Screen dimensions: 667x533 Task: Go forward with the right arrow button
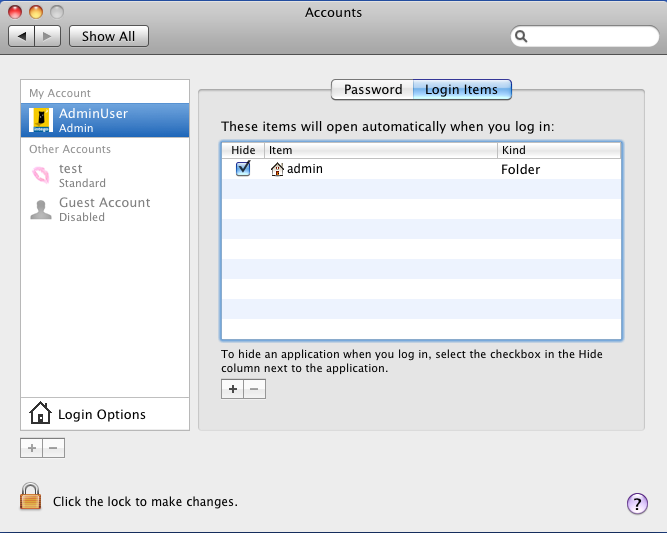tap(49, 36)
